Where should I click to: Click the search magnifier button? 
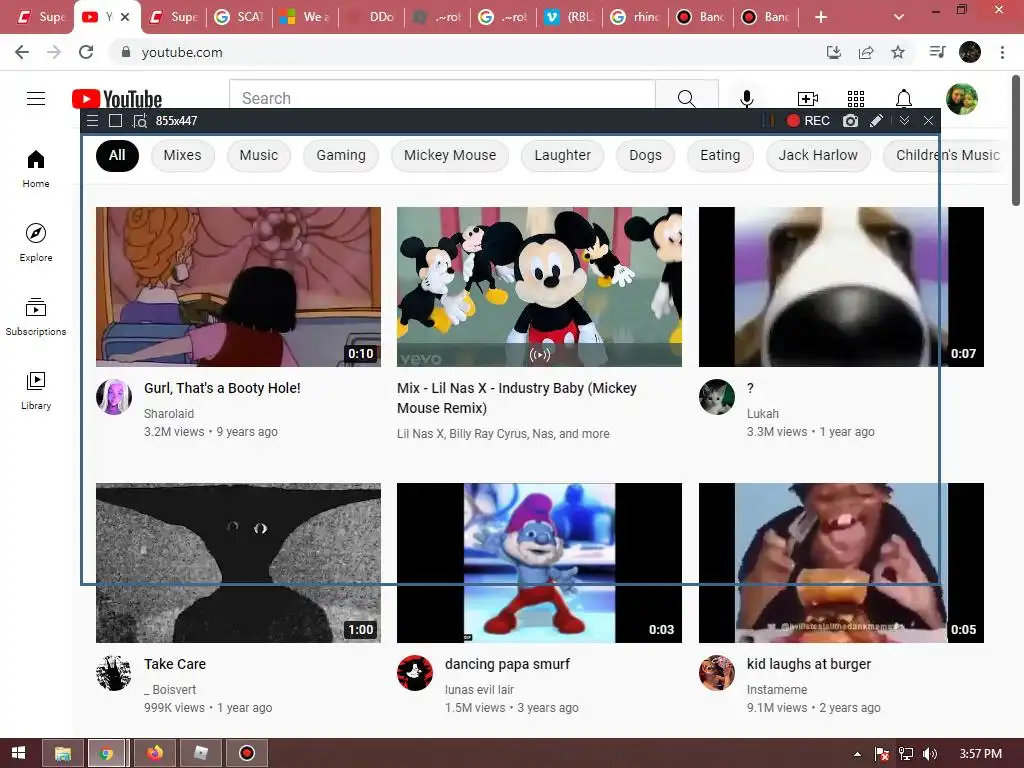[x=686, y=97]
